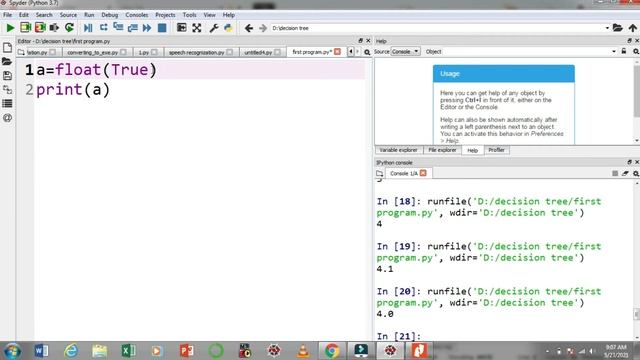Screen dimensions: 640x360
Task: Toggle fullscreen mode icon
Action: click(x=197, y=28)
